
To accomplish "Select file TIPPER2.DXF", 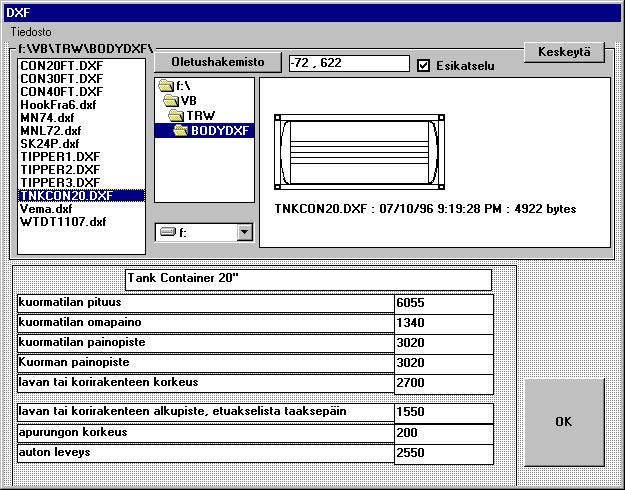I will point(81,170).
